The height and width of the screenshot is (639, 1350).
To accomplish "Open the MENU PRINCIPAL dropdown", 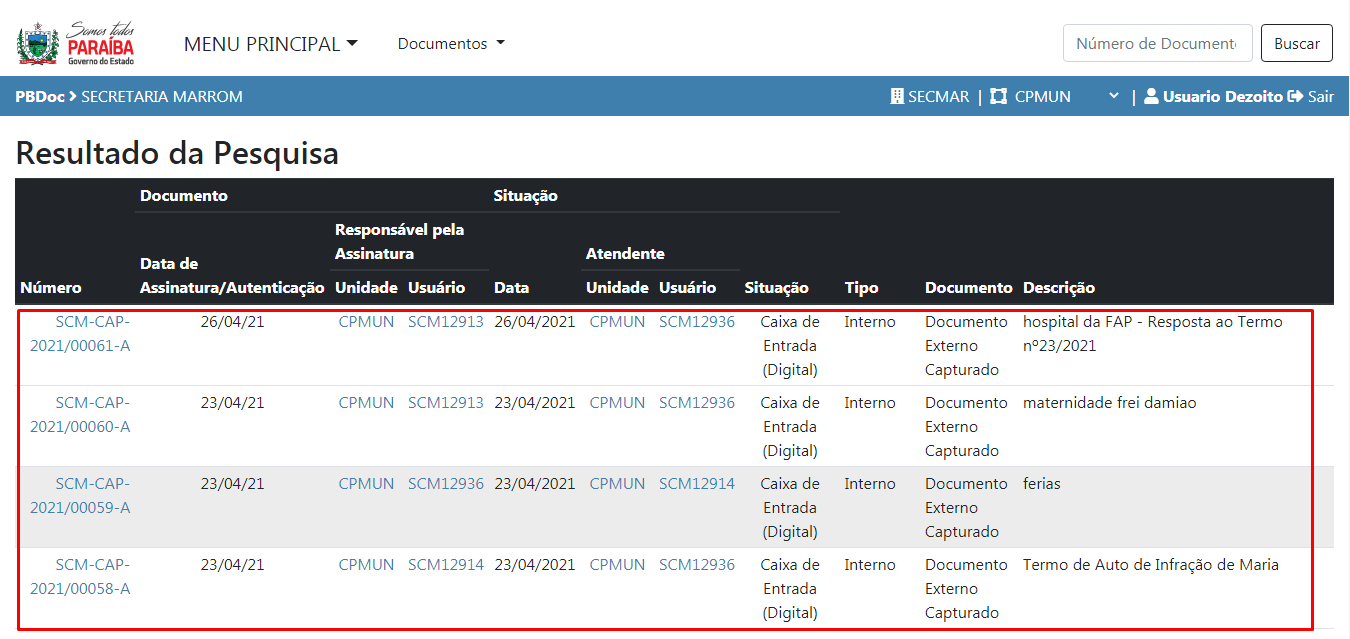I will pyautogui.click(x=270, y=44).
